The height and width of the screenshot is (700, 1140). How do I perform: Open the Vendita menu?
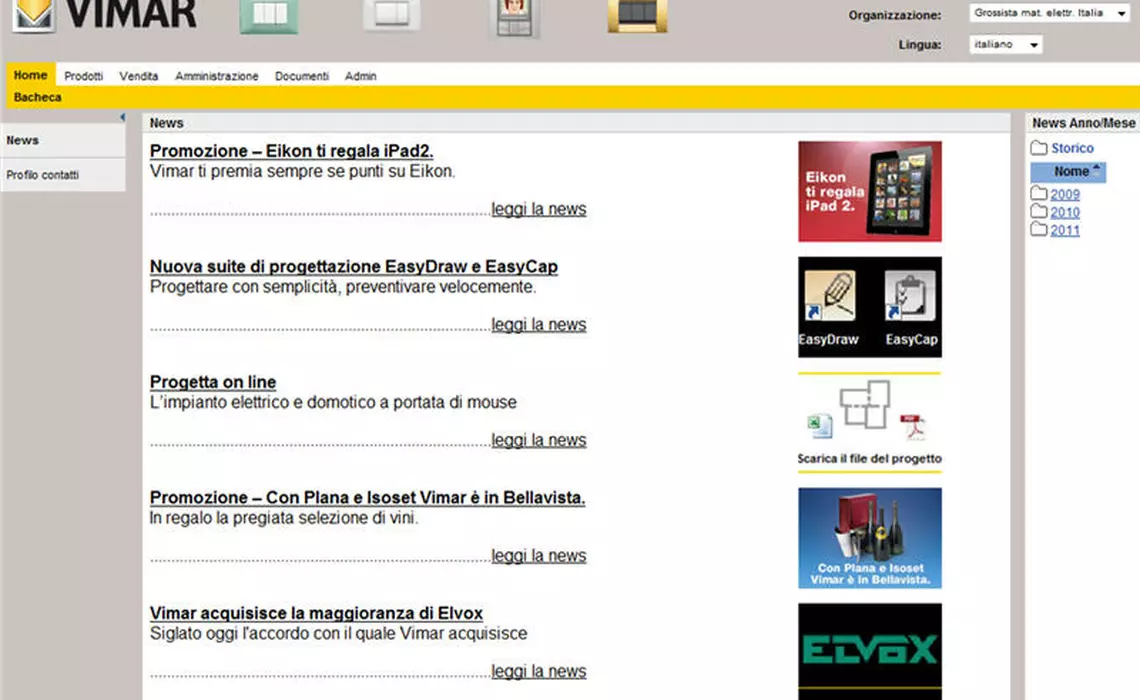pos(139,76)
